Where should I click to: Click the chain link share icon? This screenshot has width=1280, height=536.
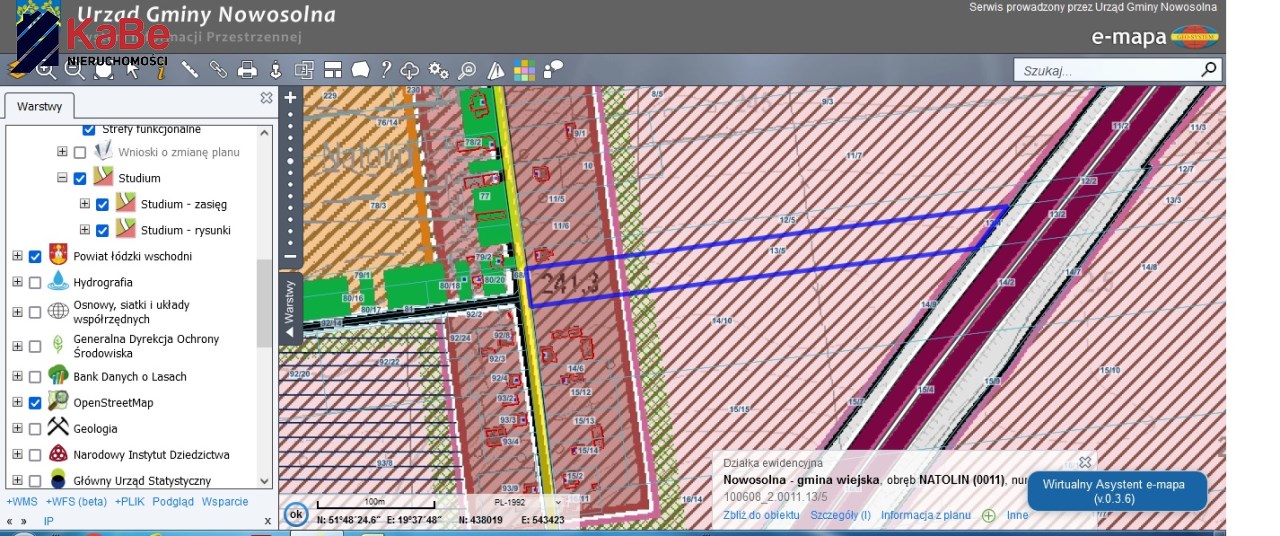[x=218, y=70]
